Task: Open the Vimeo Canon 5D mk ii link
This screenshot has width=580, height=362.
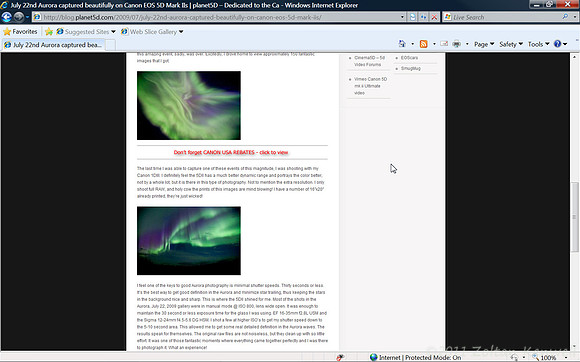Action: click(370, 86)
